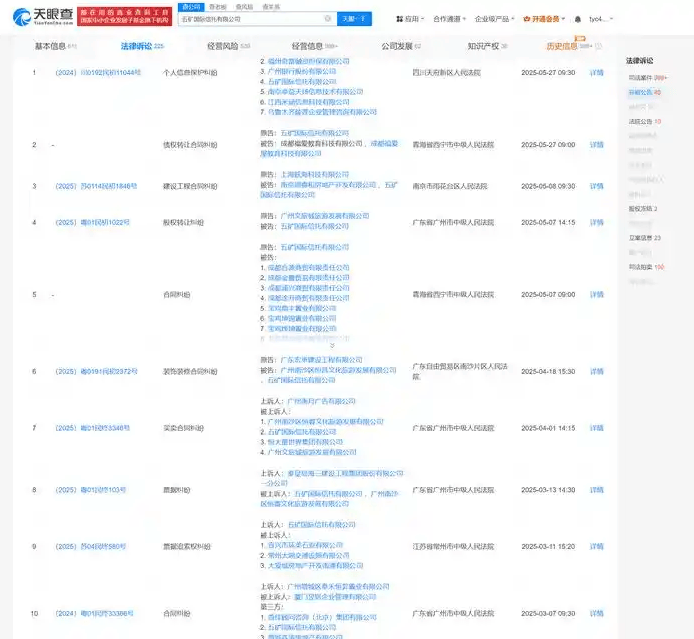Open the 合作通道 dropdown
The width and height of the screenshot is (694, 639).
[x=449, y=19]
